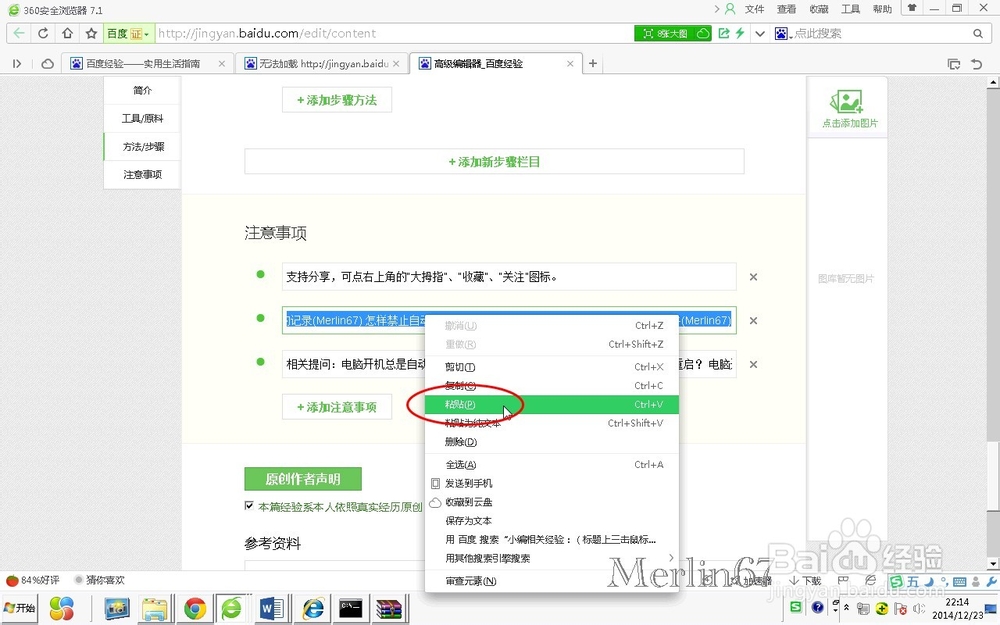Click the browser back arrow button
1000x625 pixels.
19,33
